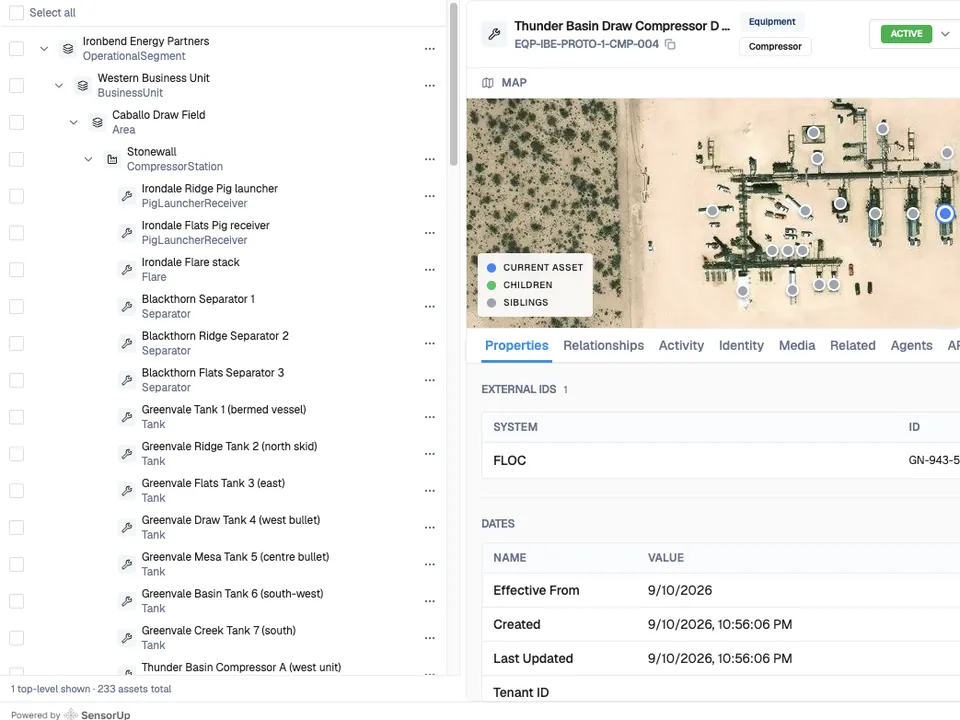This screenshot has width=960, height=720.
Task: Click the EXTERNAL IDS section heading
Action: (x=519, y=389)
